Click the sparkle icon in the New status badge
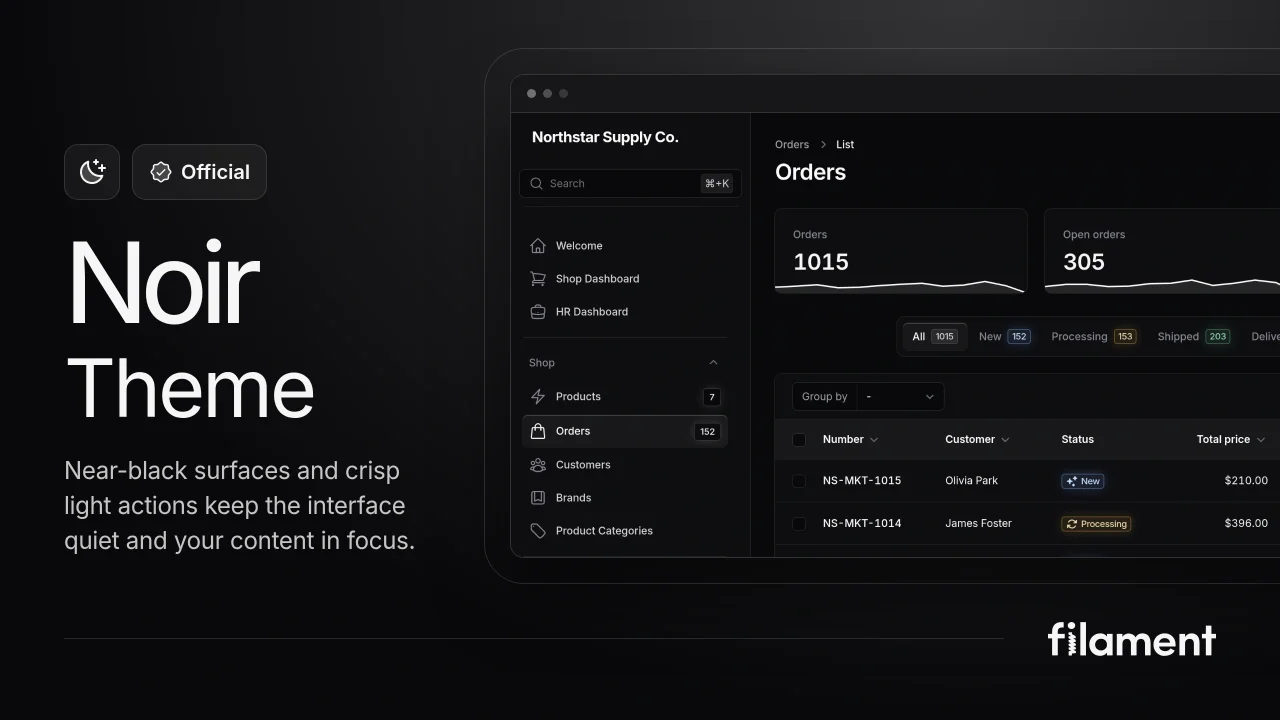 [x=1071, y=481]
